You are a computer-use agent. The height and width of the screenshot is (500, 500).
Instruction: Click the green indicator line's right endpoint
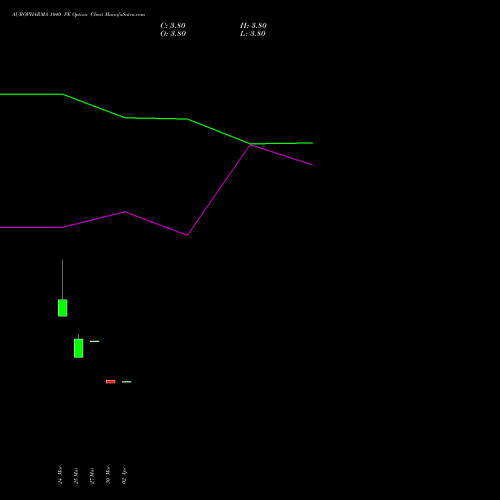pos(312,143)
